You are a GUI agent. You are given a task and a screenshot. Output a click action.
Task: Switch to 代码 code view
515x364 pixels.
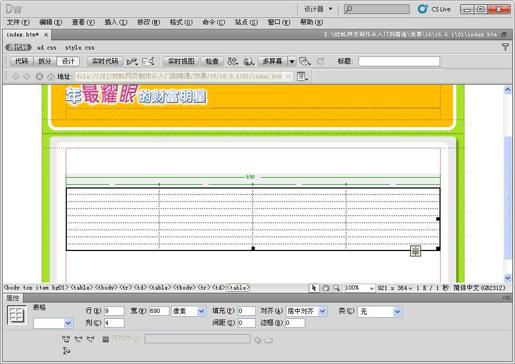tap(21, 61)
